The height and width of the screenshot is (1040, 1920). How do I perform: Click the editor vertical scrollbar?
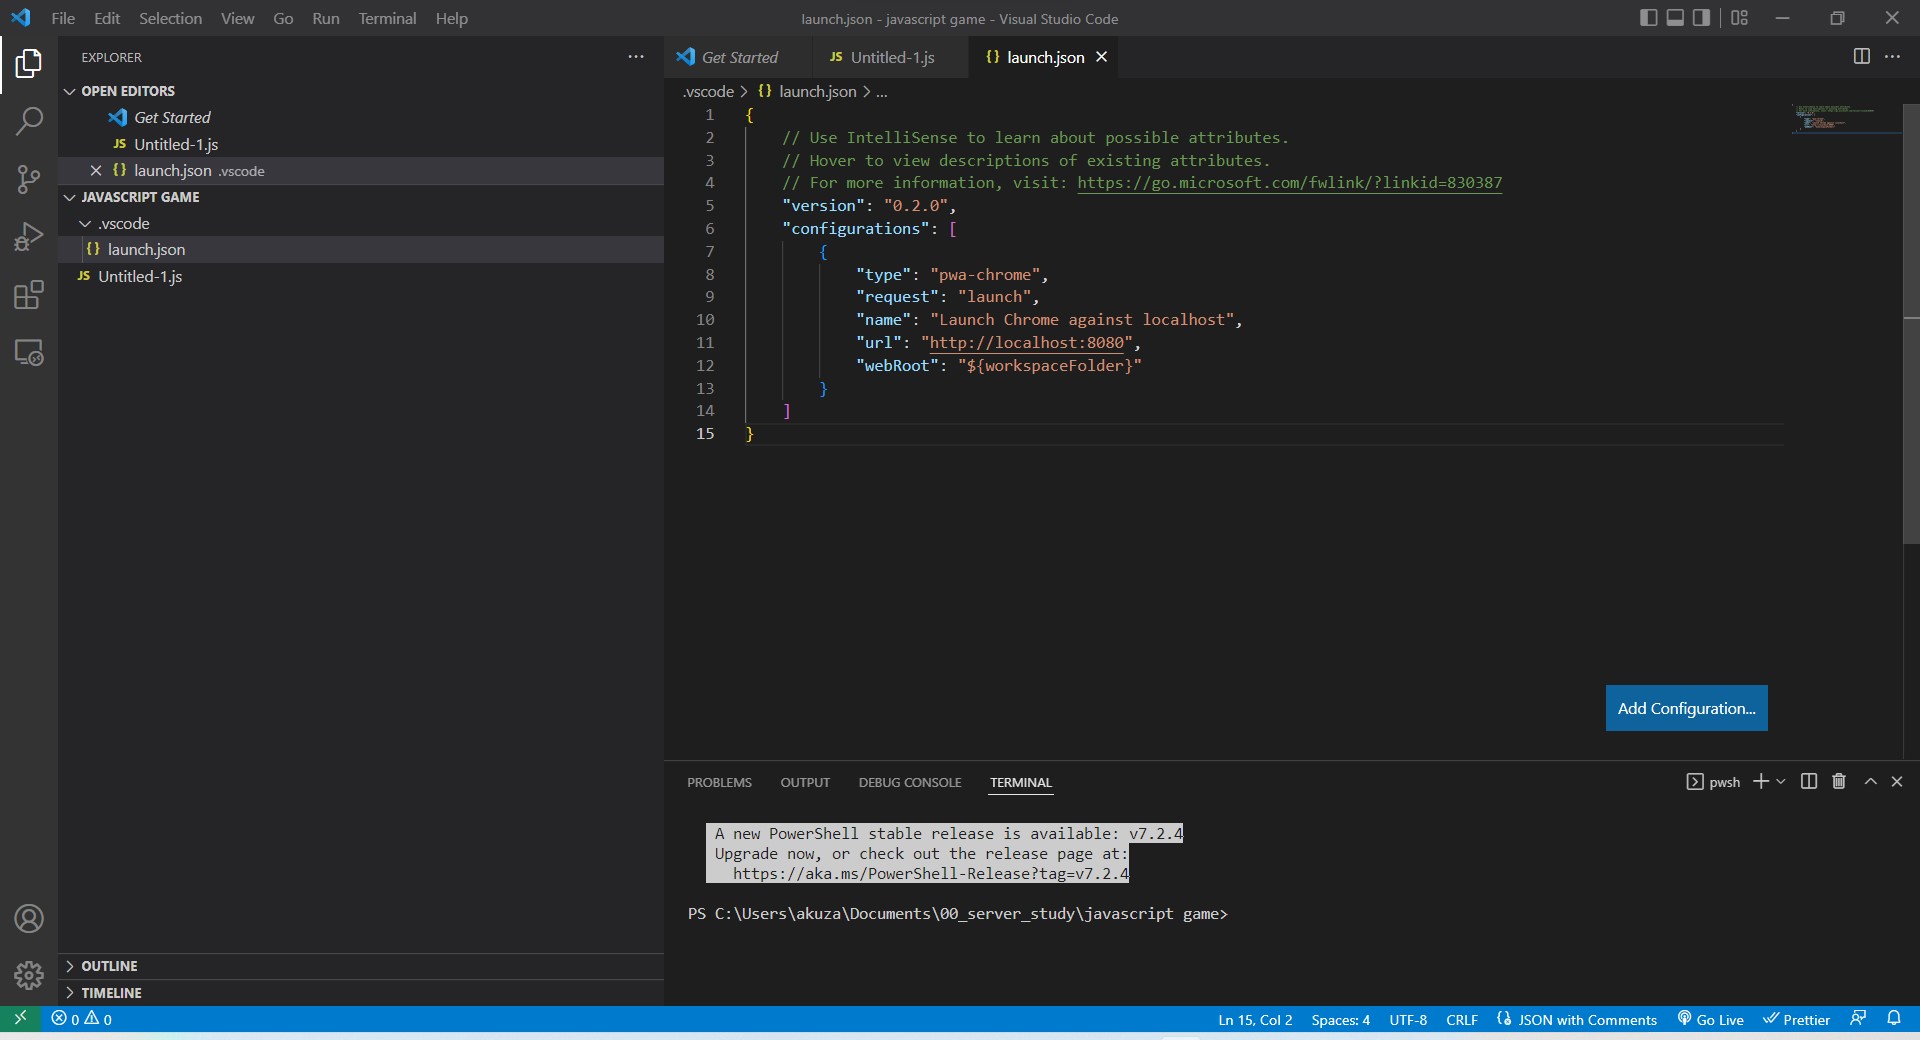[1911, 323]
